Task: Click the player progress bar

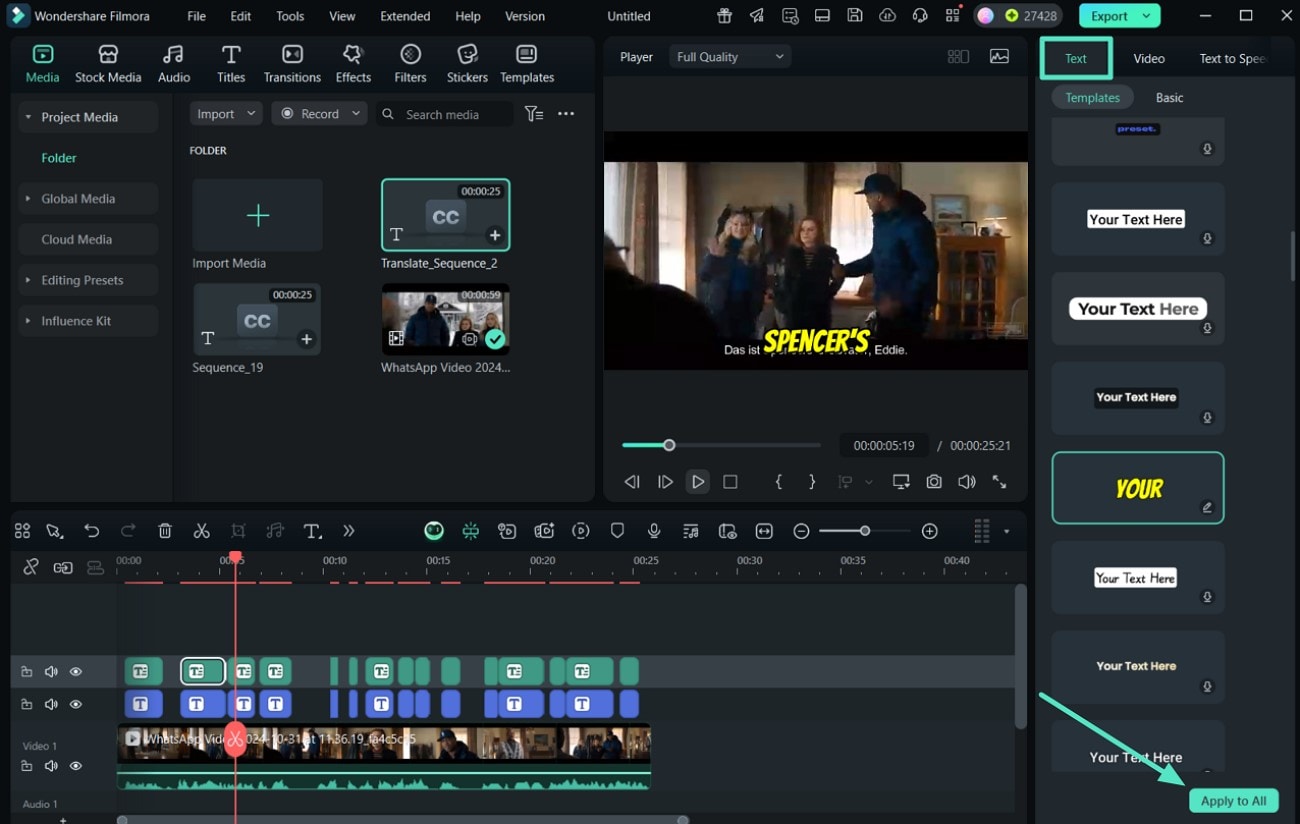Action: (x=721, y=445)
